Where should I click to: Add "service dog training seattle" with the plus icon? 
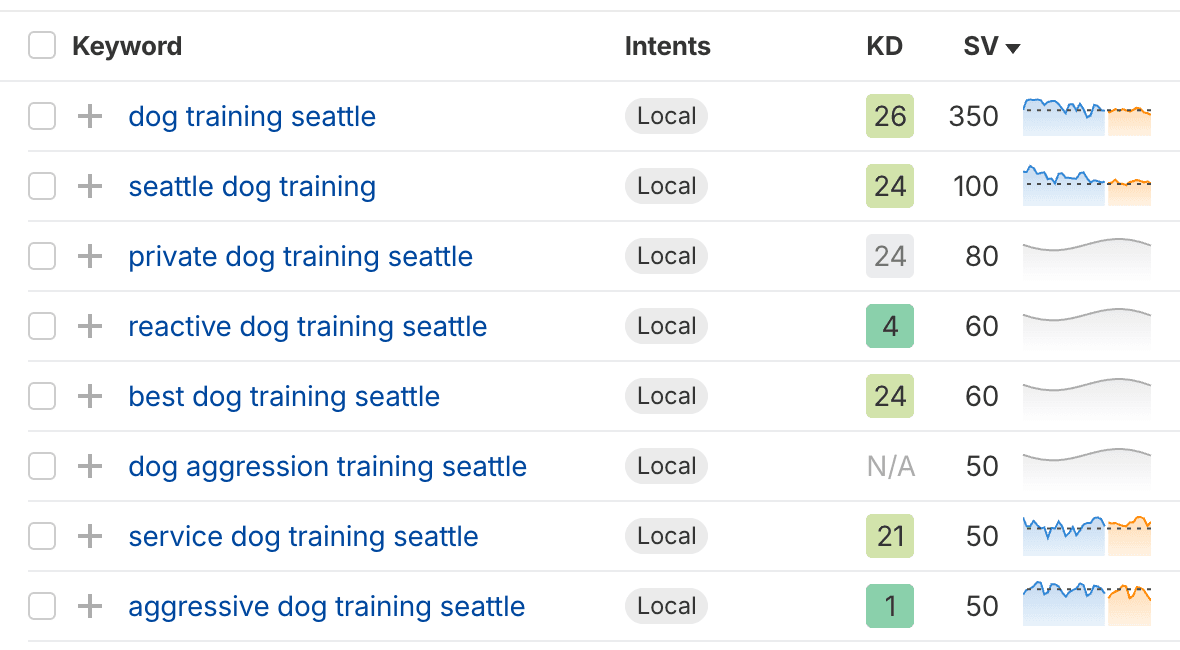tap(90, 536)
